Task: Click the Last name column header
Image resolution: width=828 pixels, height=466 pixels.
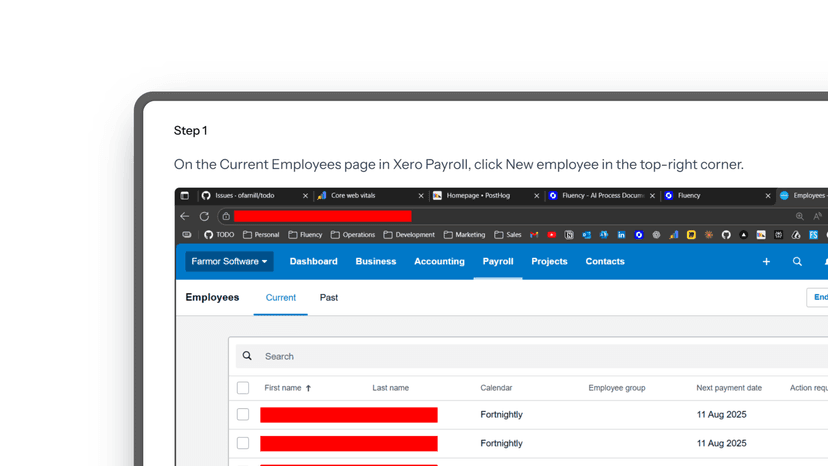Action: pyautogui.click(x=390, y=388)
